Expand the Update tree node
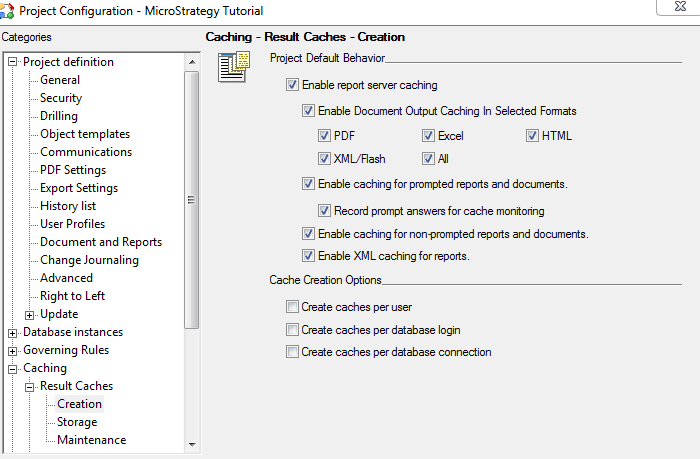The height and width of the screenshot is (459, 700). 29,315
